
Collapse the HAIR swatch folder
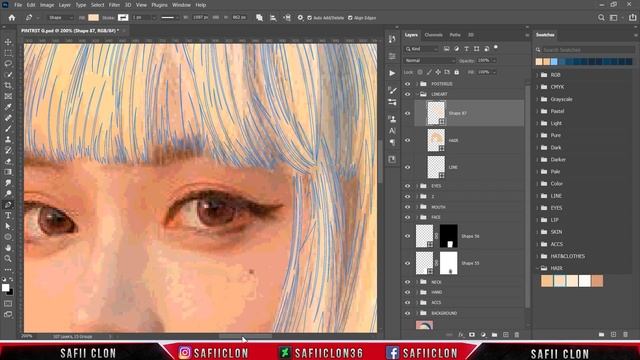(538, 268)
